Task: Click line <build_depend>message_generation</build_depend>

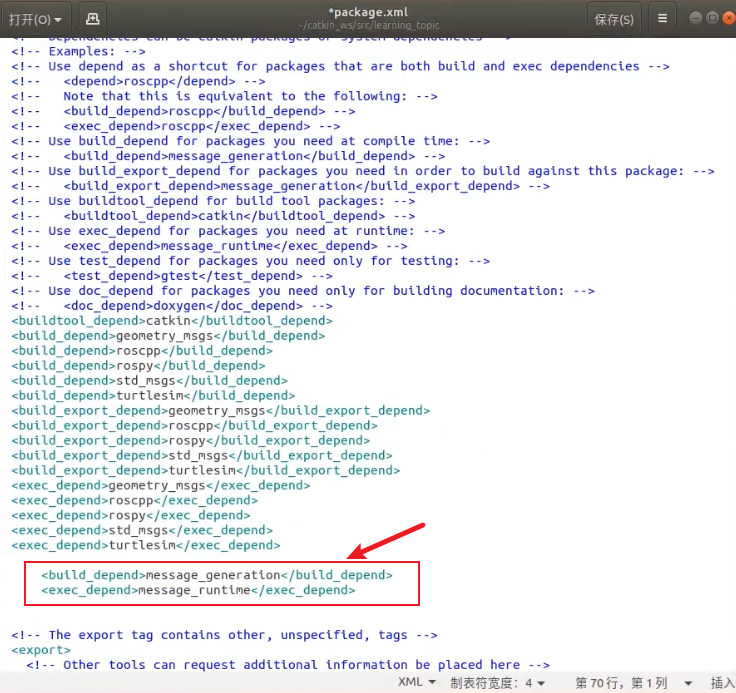Action: [x=217, y=576]
